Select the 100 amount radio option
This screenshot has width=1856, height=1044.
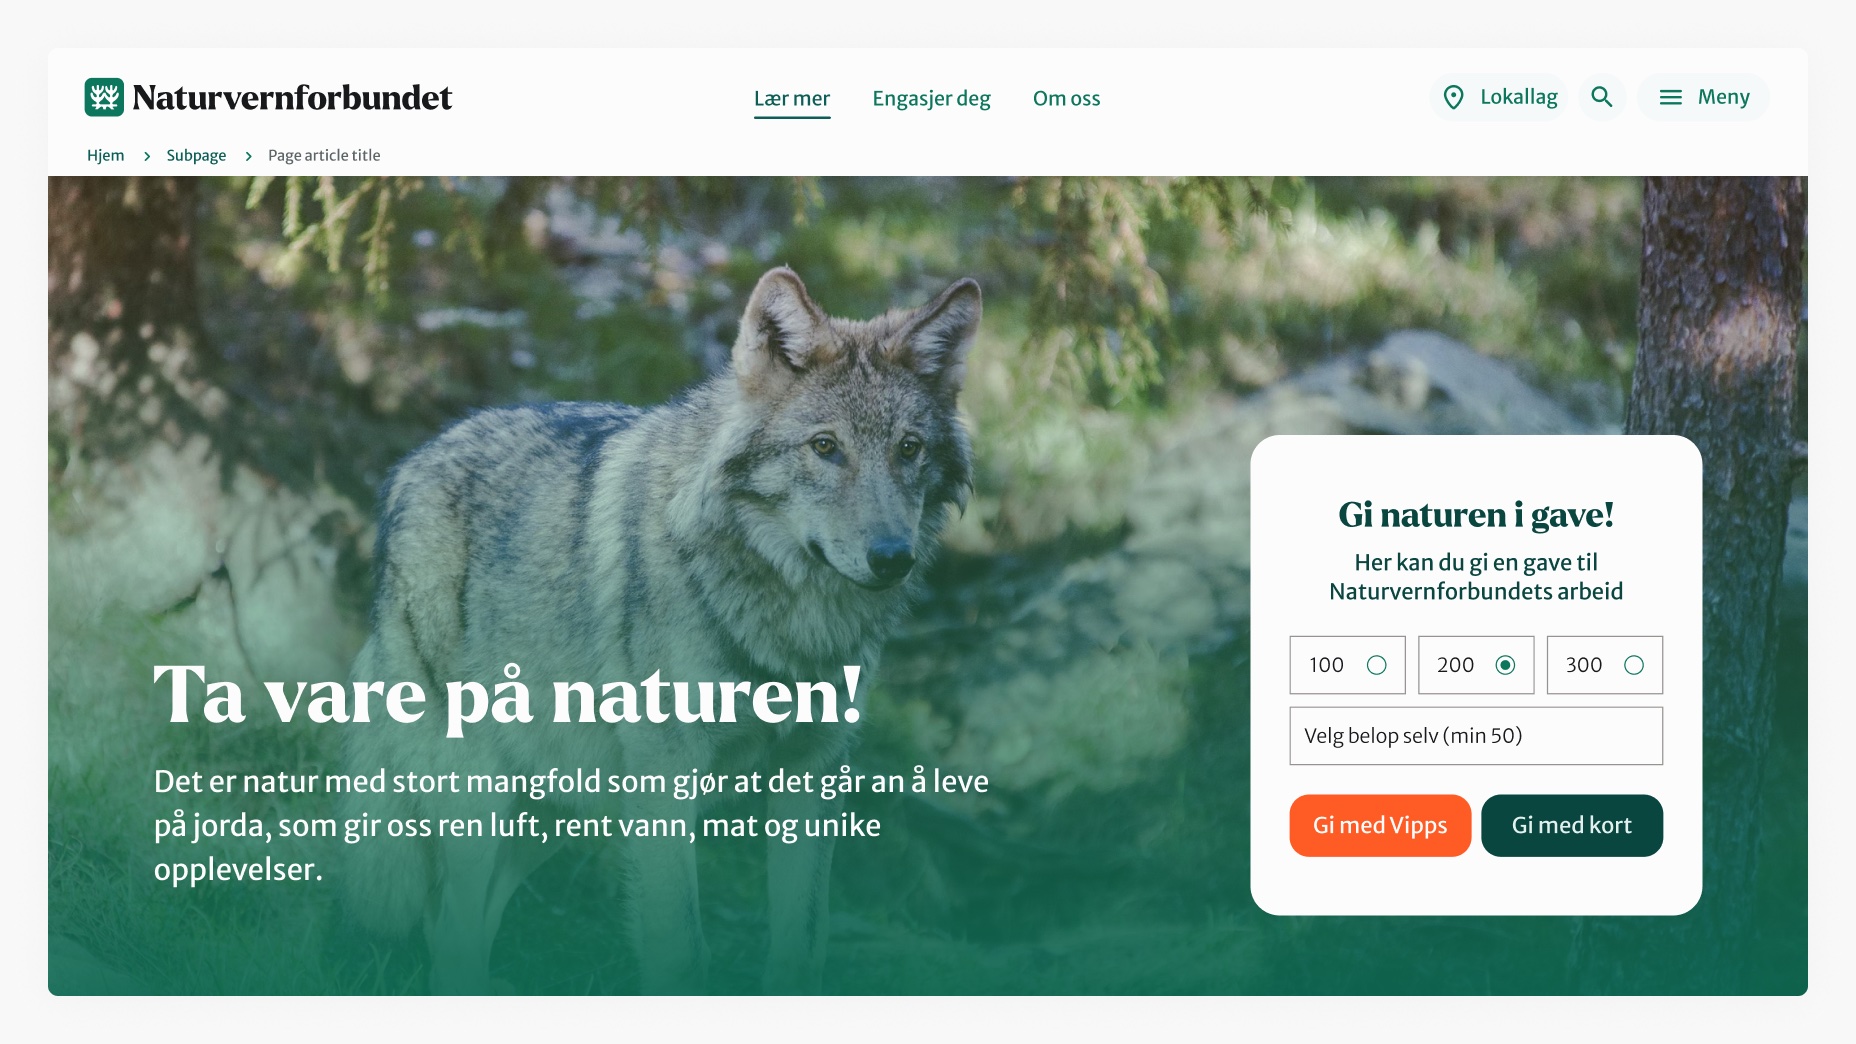(1347, 665)
